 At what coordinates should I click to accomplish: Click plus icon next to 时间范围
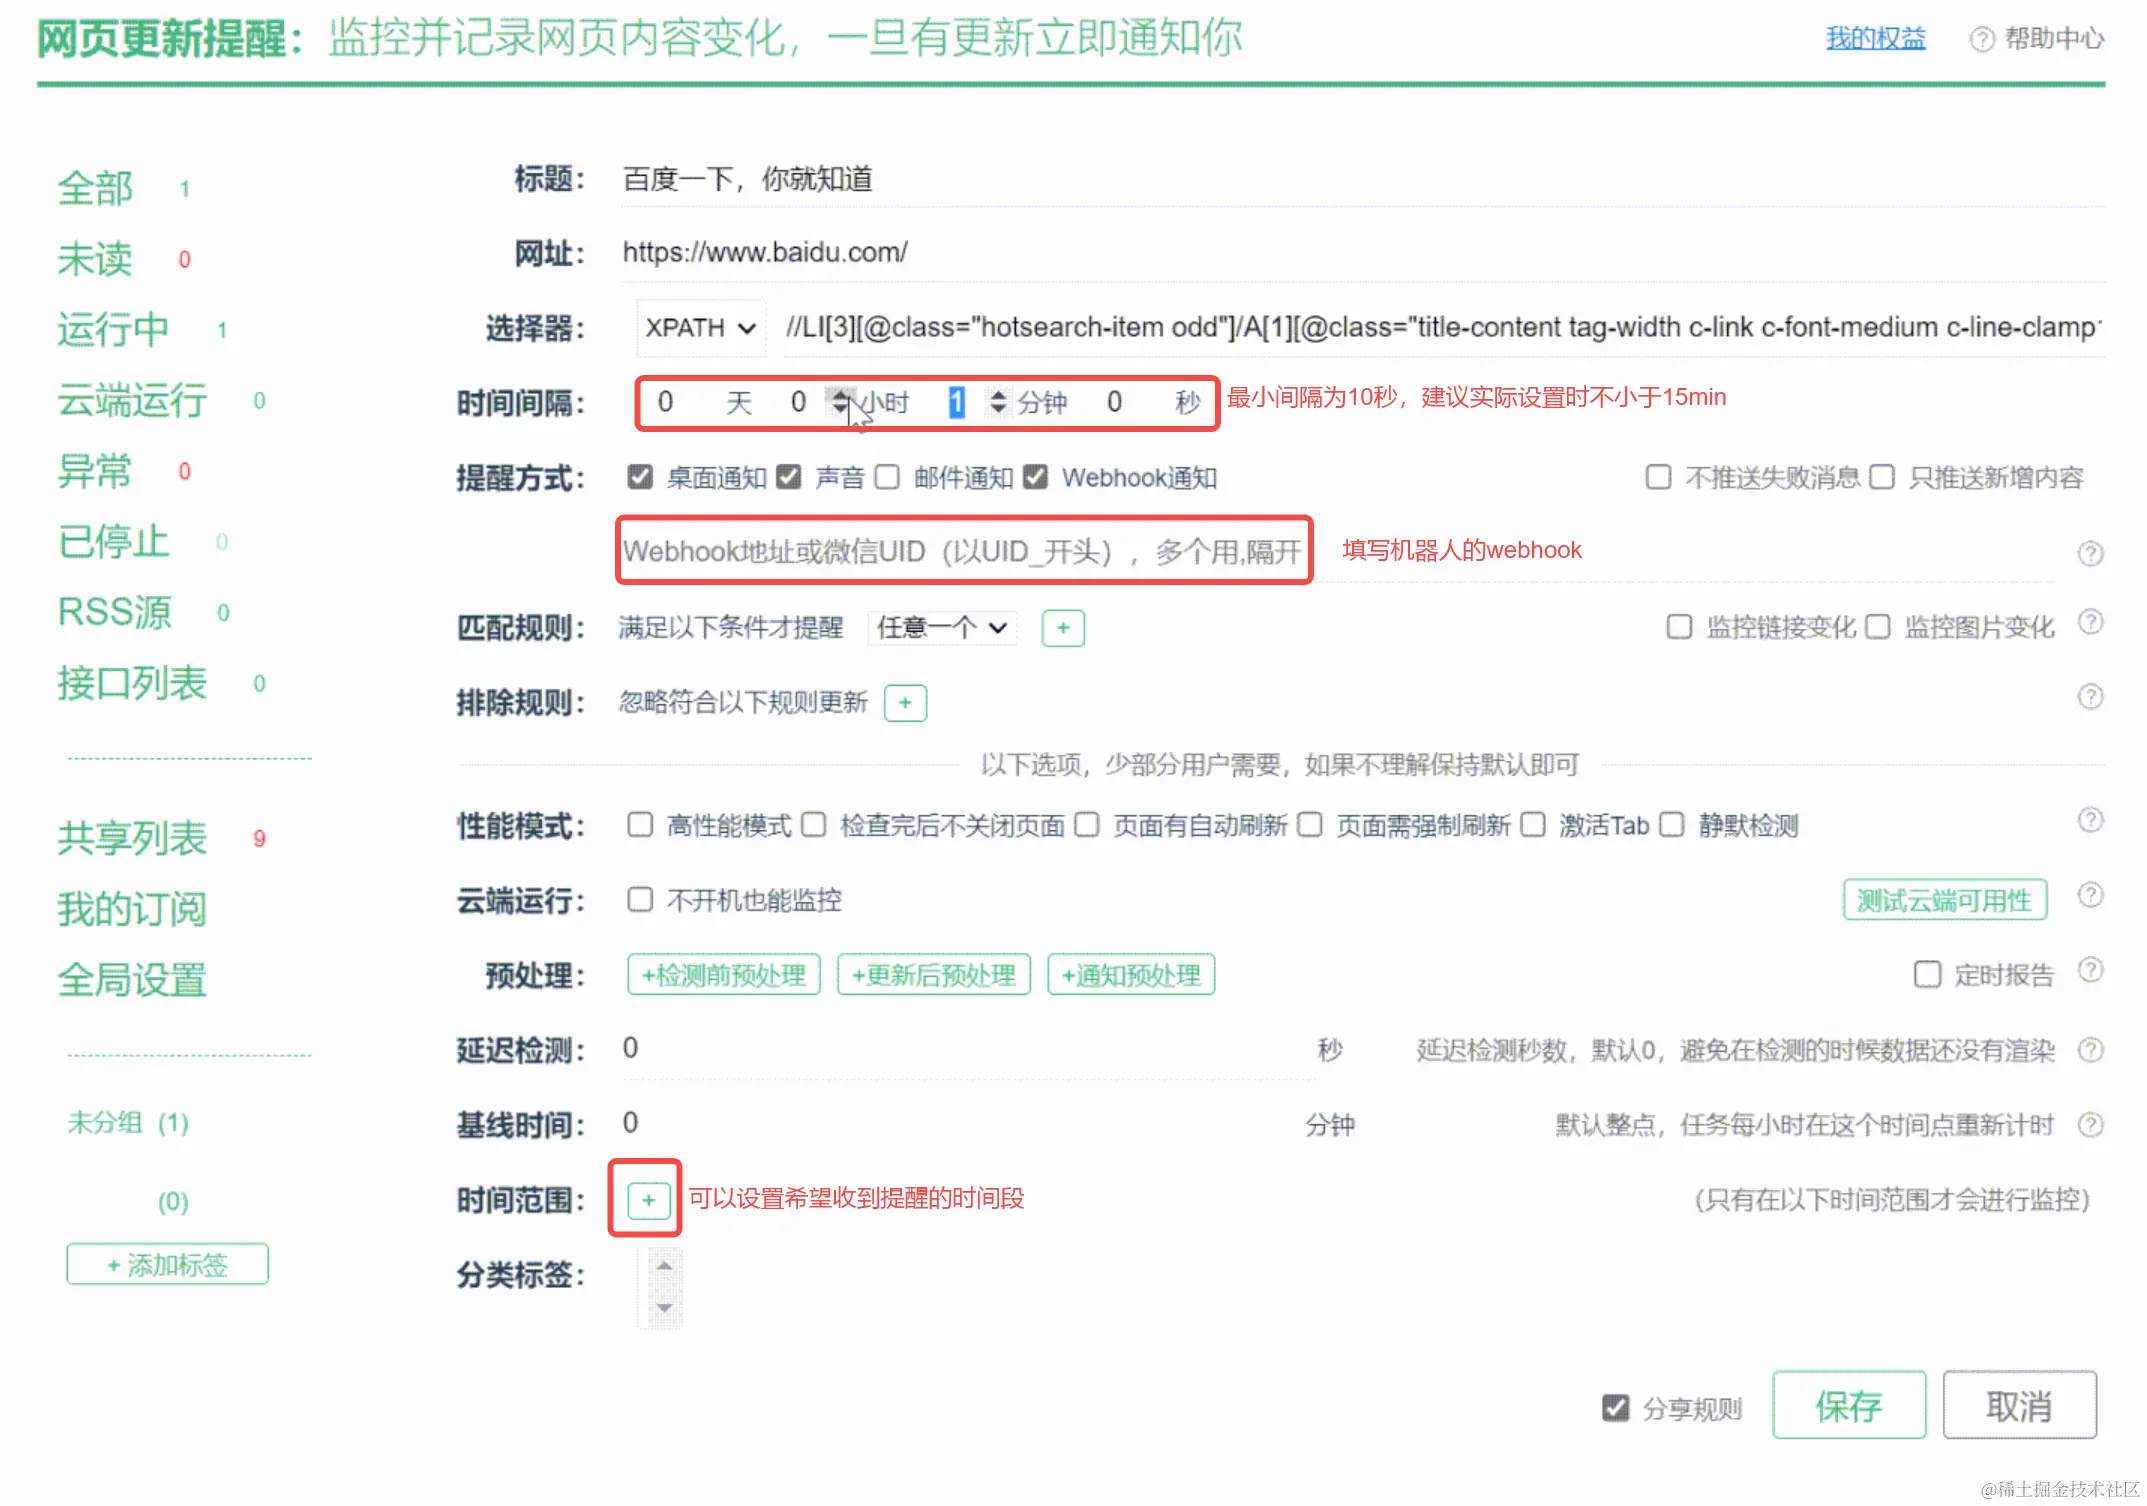[x=648, y=1199]
